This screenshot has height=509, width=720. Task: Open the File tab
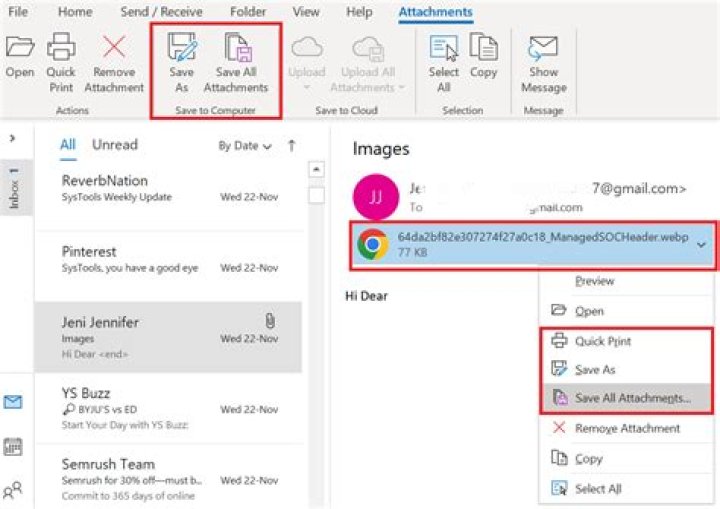point(18,11)
